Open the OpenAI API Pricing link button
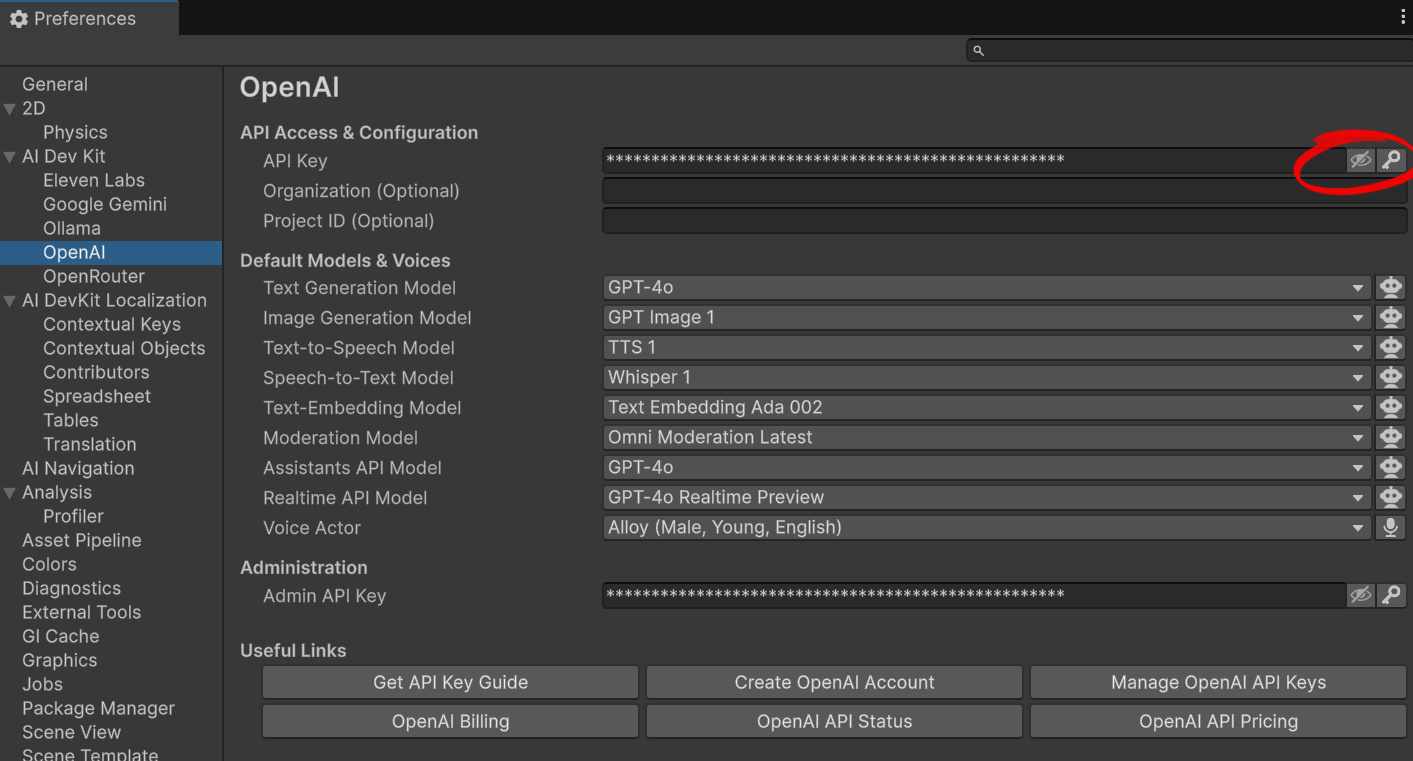This screenshot has width=1413, height=761. click(1218, 722)
